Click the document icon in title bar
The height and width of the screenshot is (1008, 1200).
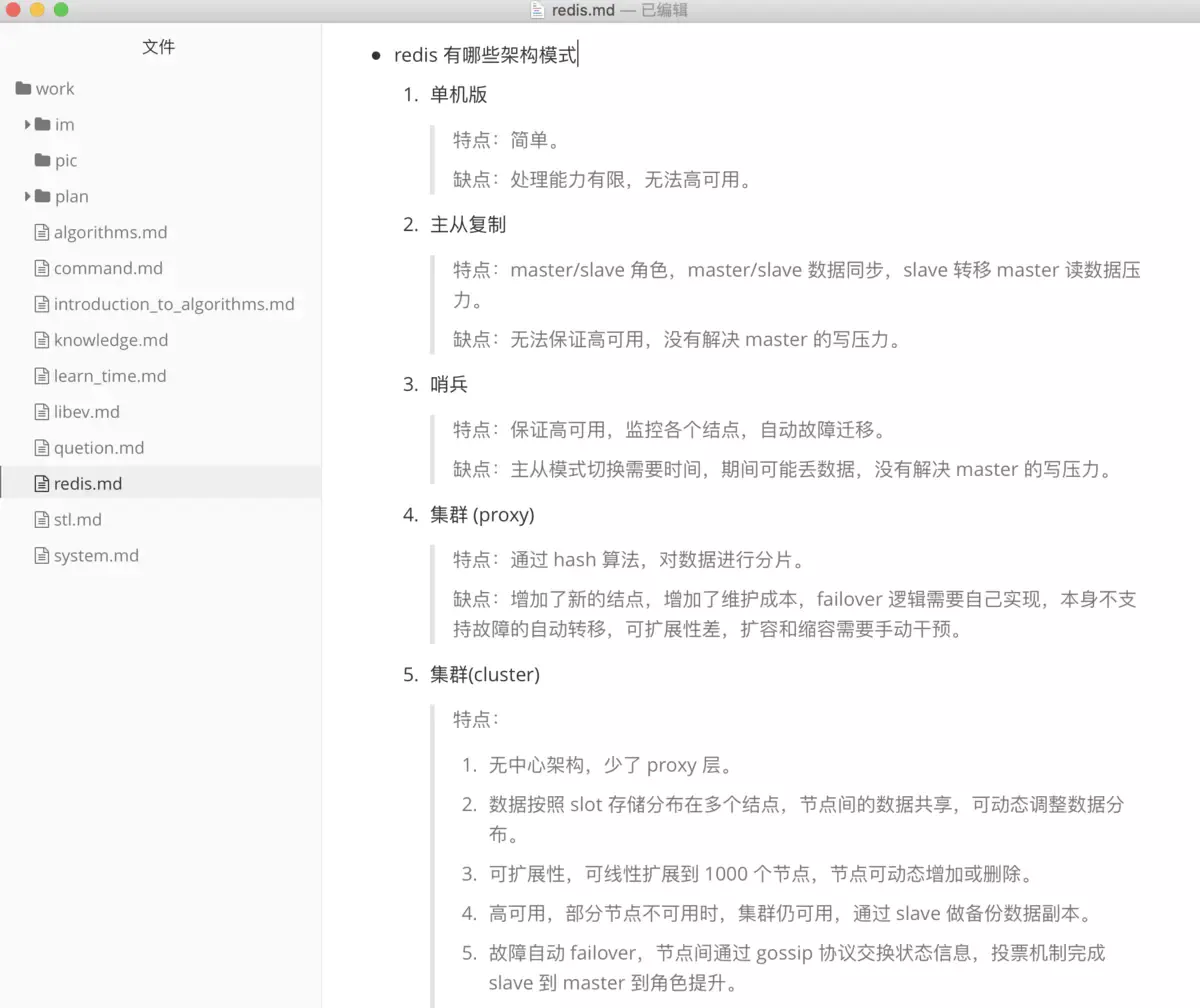pyautogui.click(x=537, y=10)
